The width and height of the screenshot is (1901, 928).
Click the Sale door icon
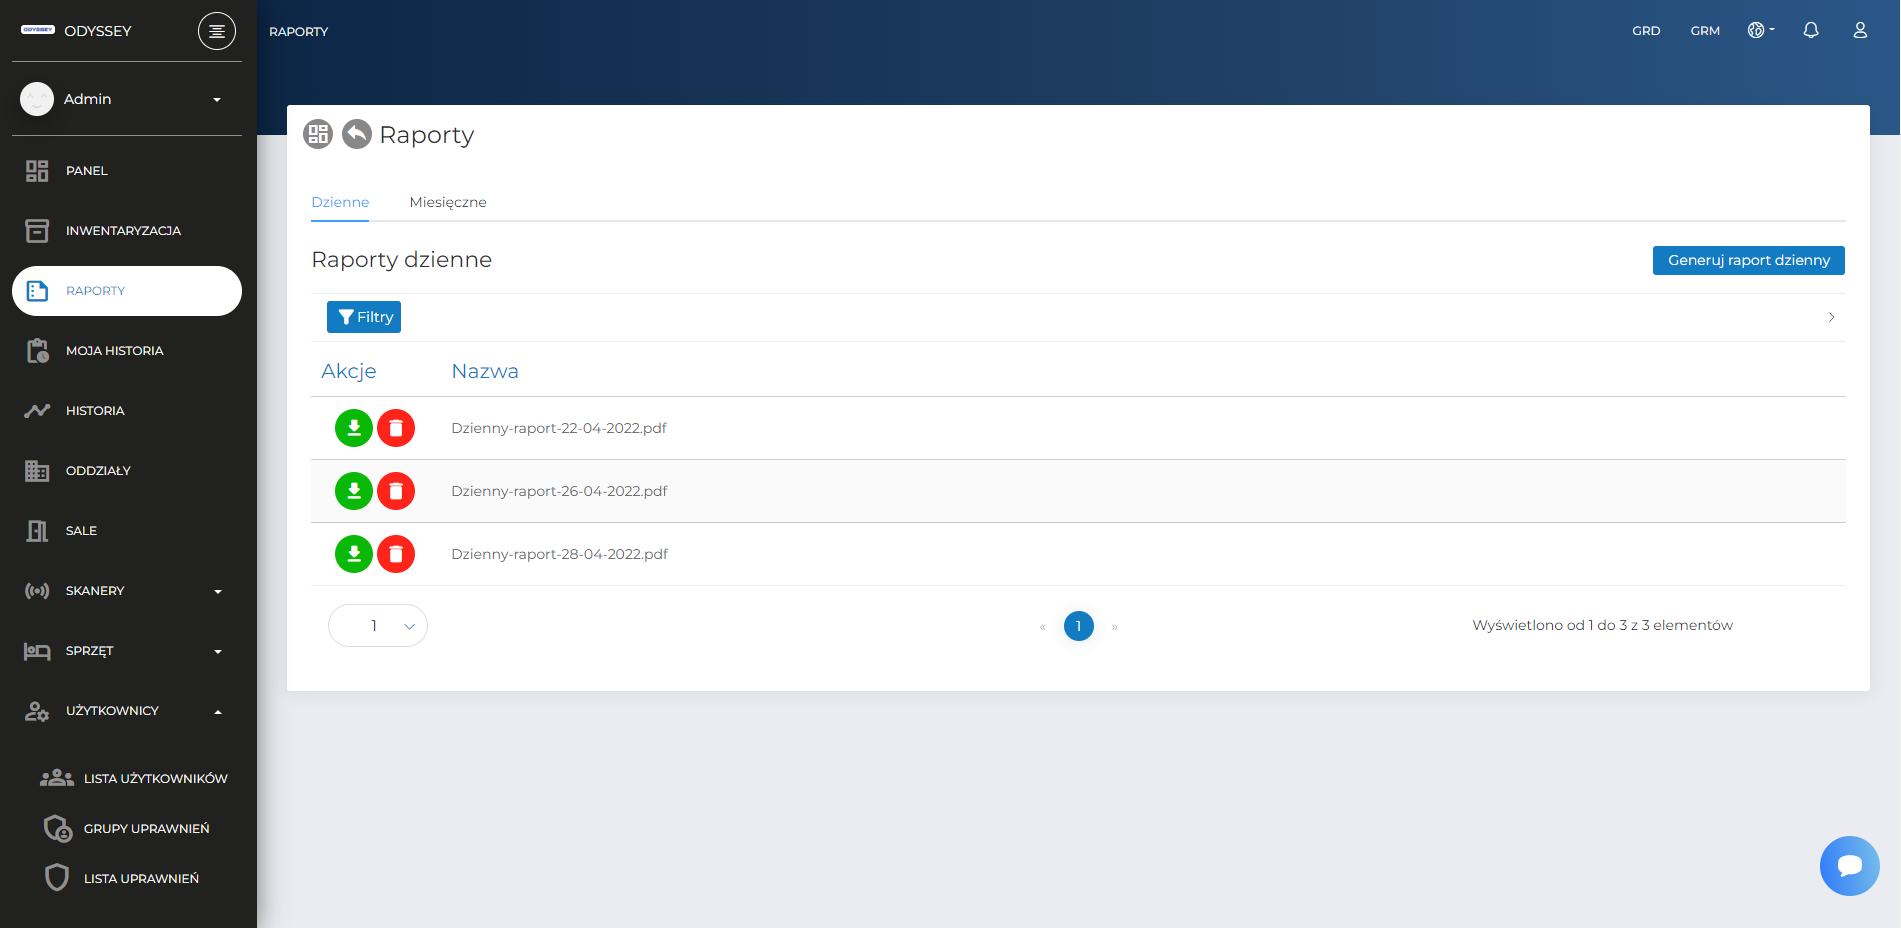click(x=37, y=531)
